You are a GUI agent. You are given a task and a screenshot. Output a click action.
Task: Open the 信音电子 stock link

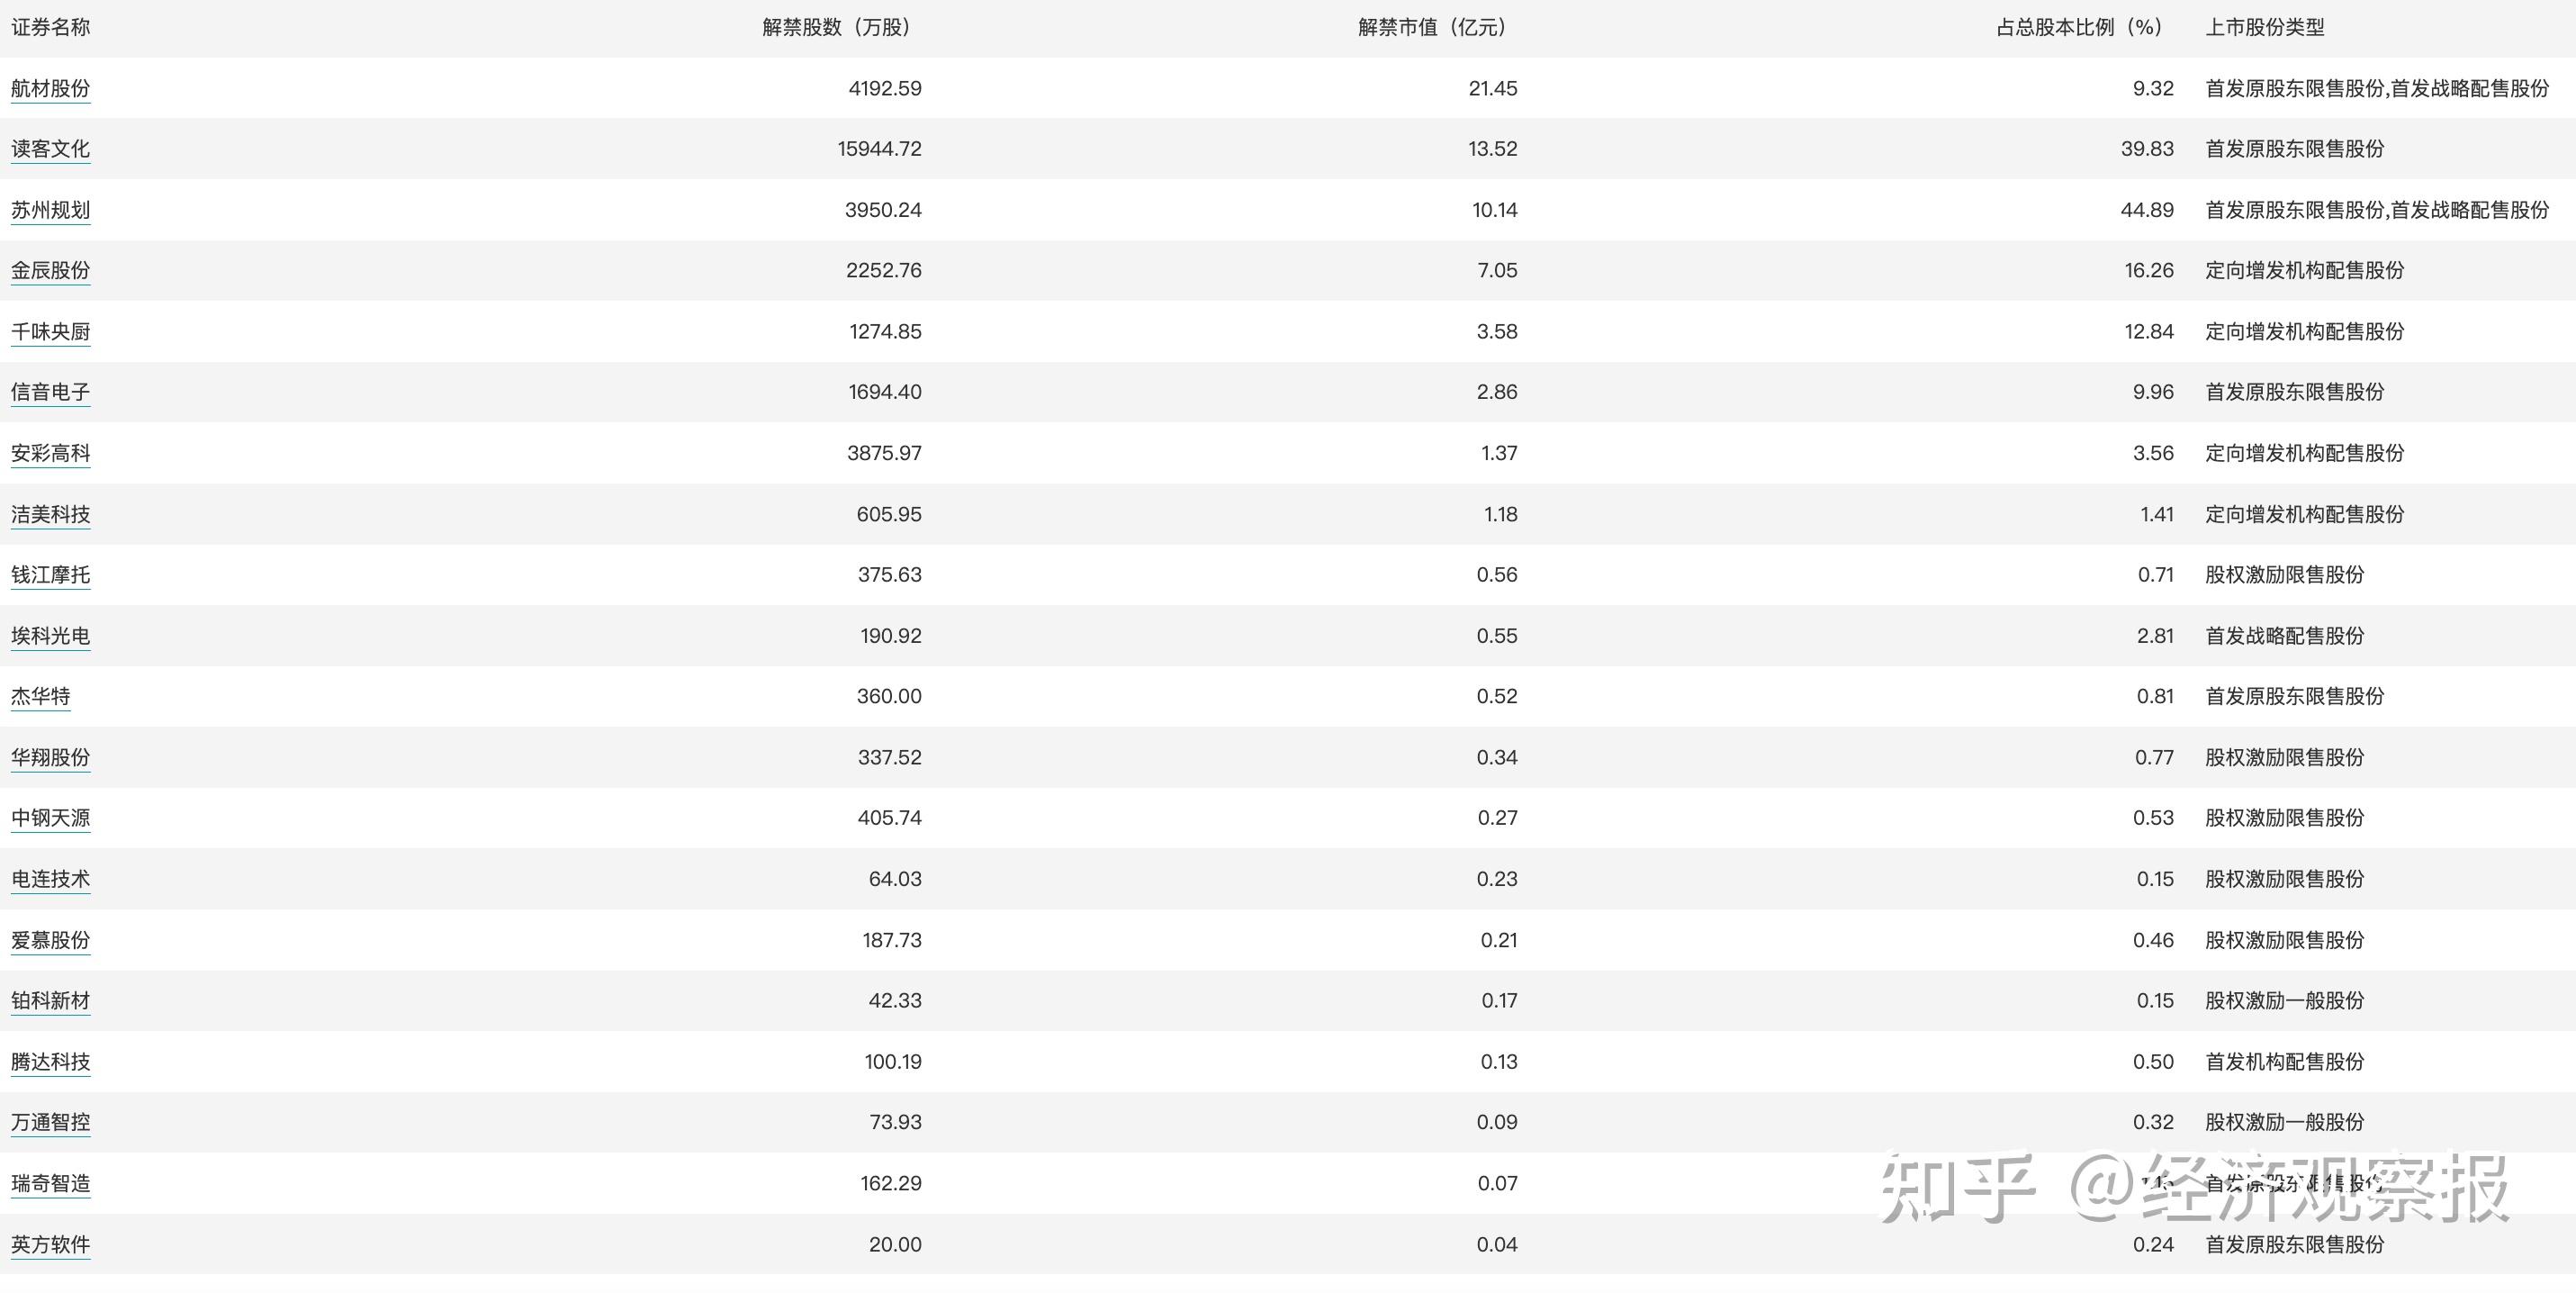[x=50, y=392]
